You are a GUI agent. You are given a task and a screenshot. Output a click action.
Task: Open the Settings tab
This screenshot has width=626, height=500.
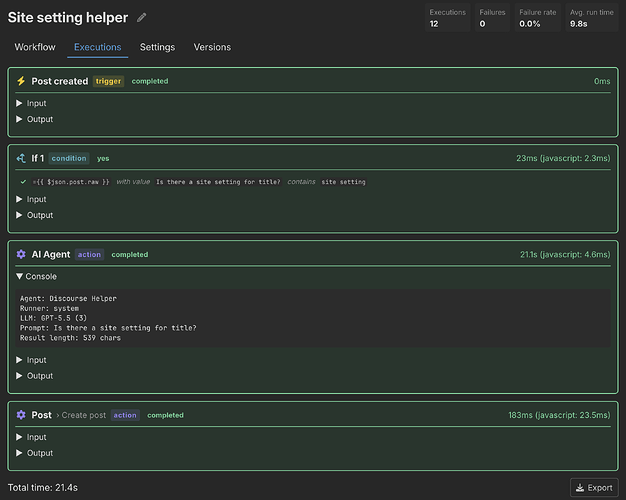click(x=157, y=47)
